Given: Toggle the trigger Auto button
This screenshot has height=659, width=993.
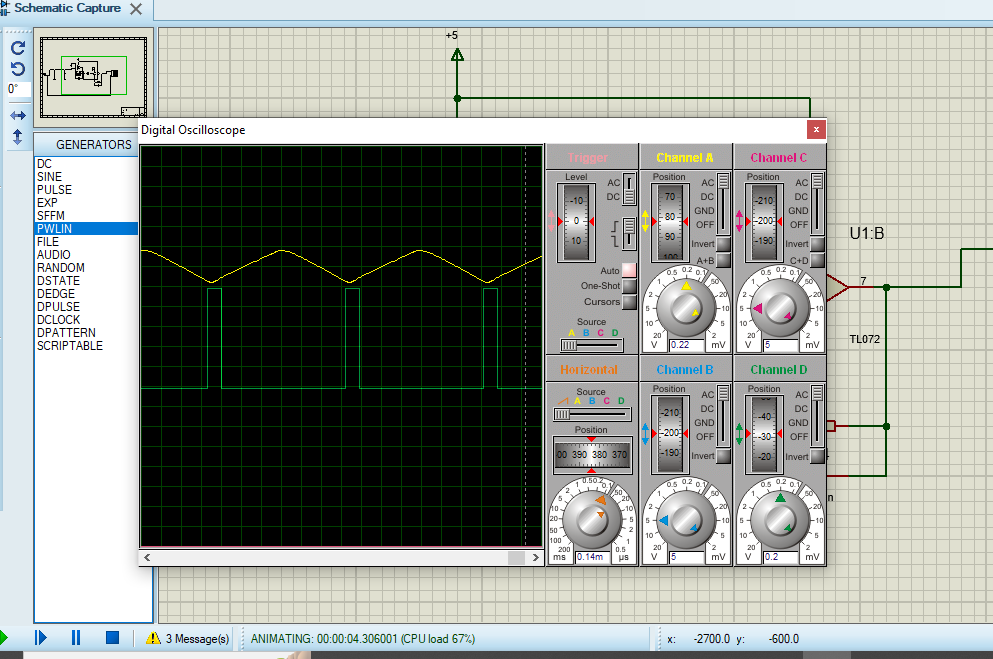Looking at the screenshot, I should tap(629, 270).
